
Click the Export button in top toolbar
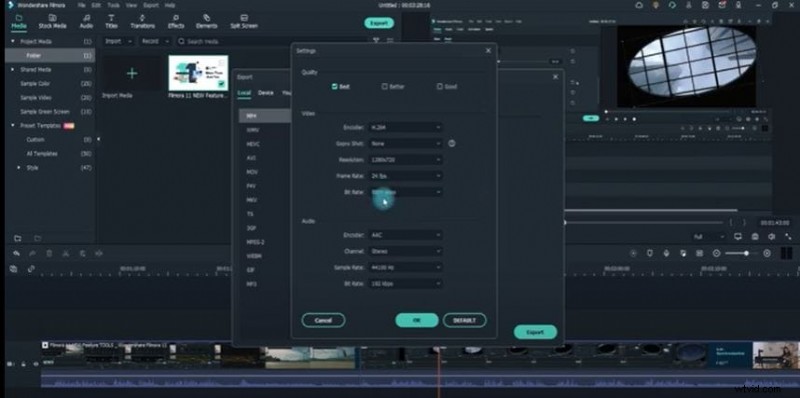click(x=379, y=23)
